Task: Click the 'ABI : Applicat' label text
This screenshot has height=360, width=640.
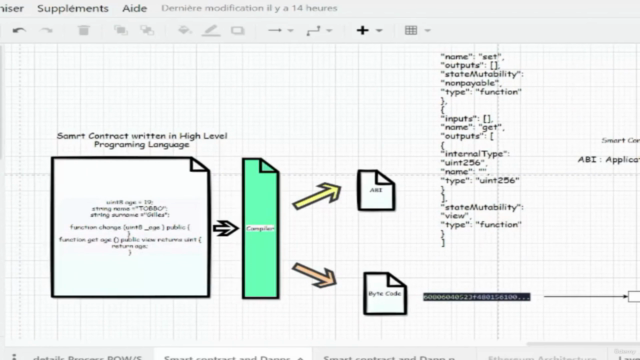Action: (x=609, y=160)
